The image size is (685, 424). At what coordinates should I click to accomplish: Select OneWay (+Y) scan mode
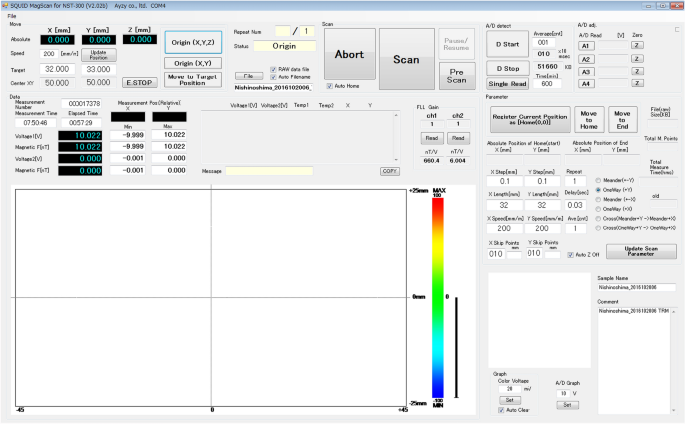pos(598,190)
